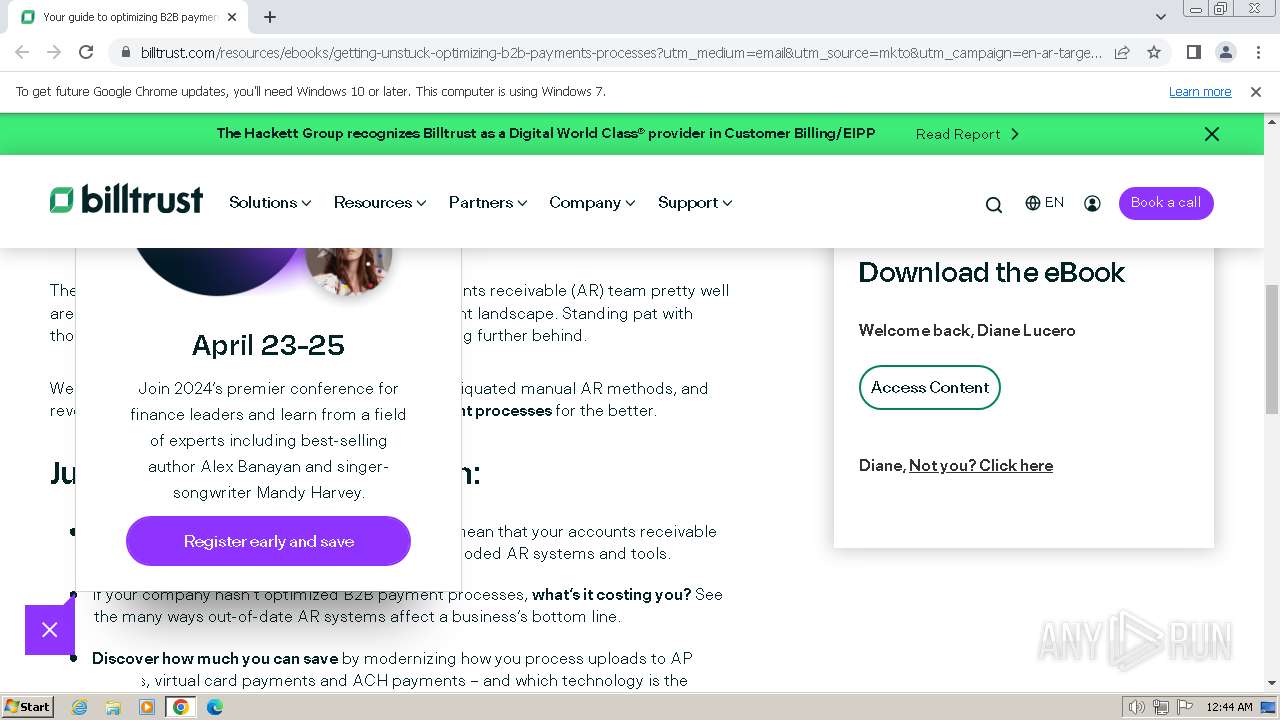Viewport: 1280px width, 720px height.
Task: Switch to Chrome taskbar icon
Action: [x=181, y=707]
